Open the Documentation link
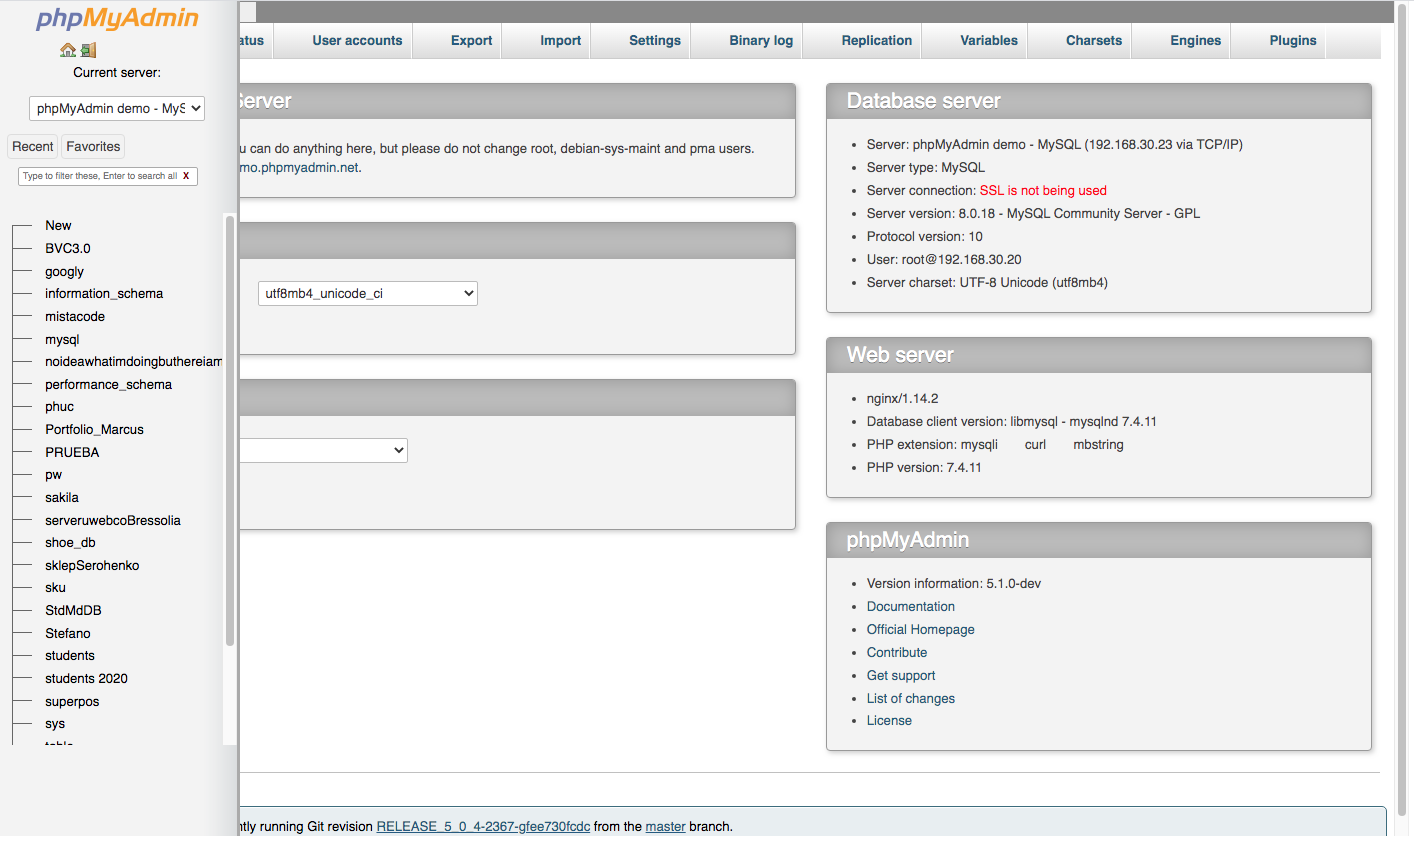The height and width of the screenshot is (862, 1414). (910, 606)
